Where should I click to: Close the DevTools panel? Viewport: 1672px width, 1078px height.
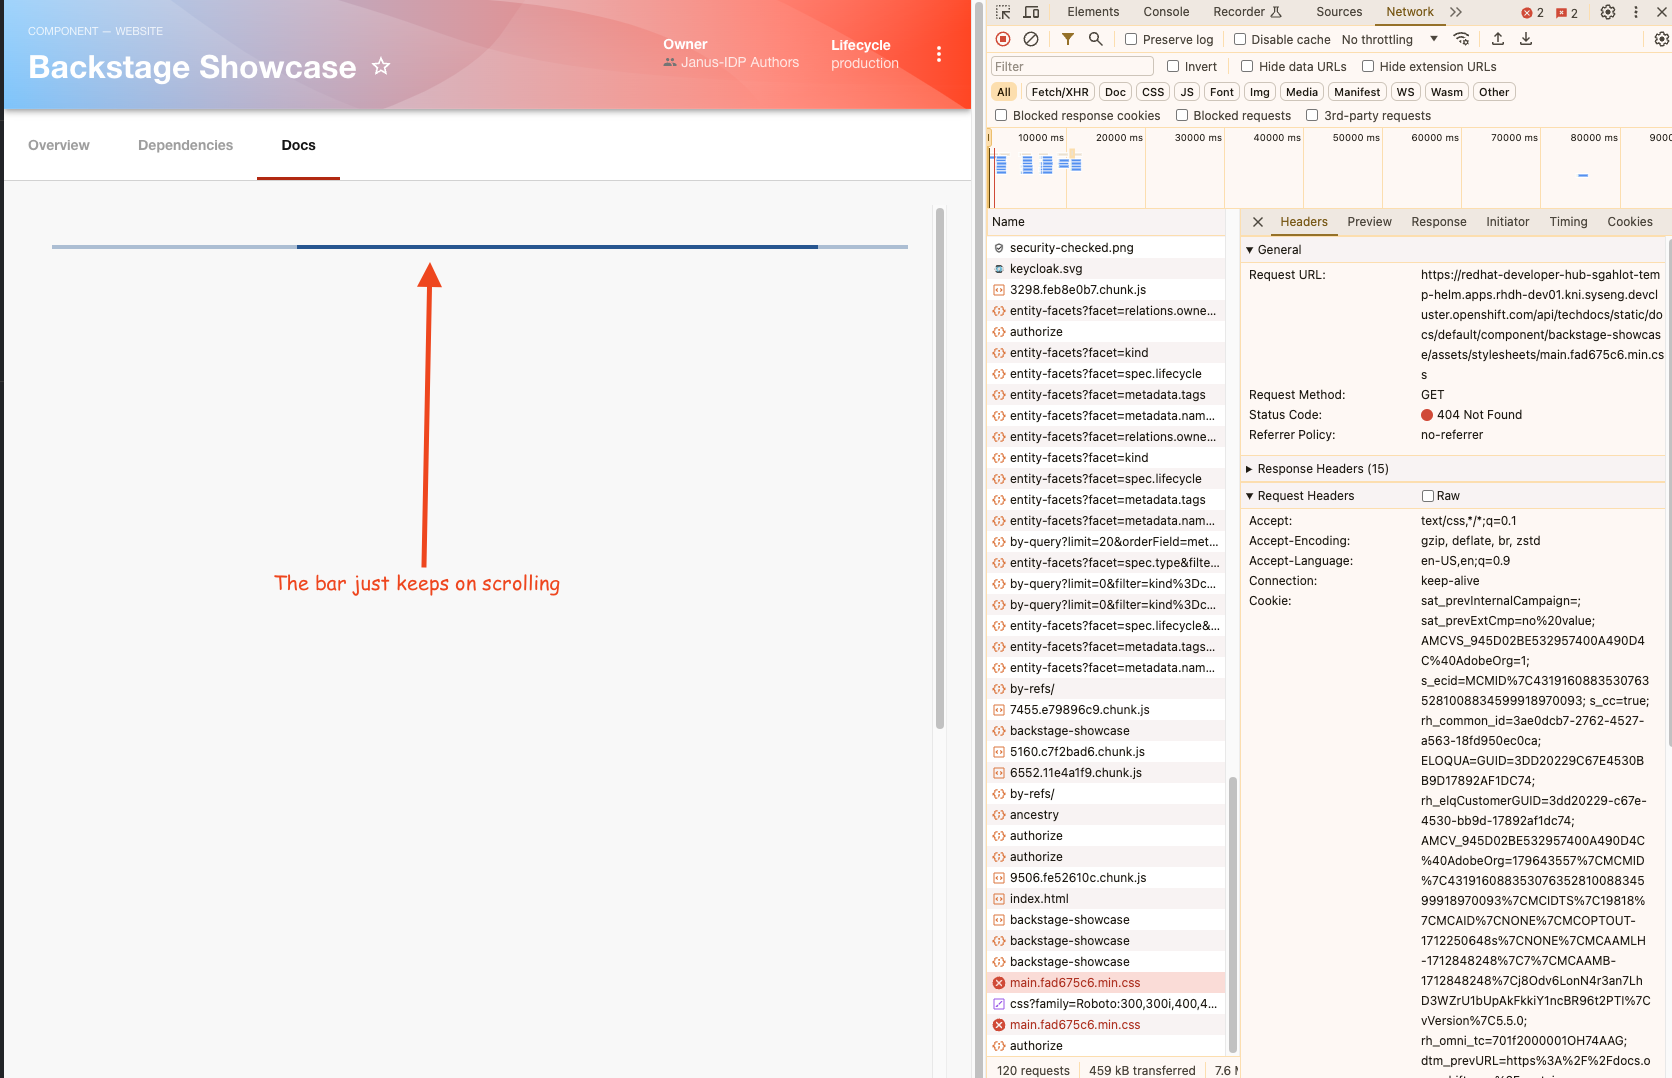(x=1662, y=12)
